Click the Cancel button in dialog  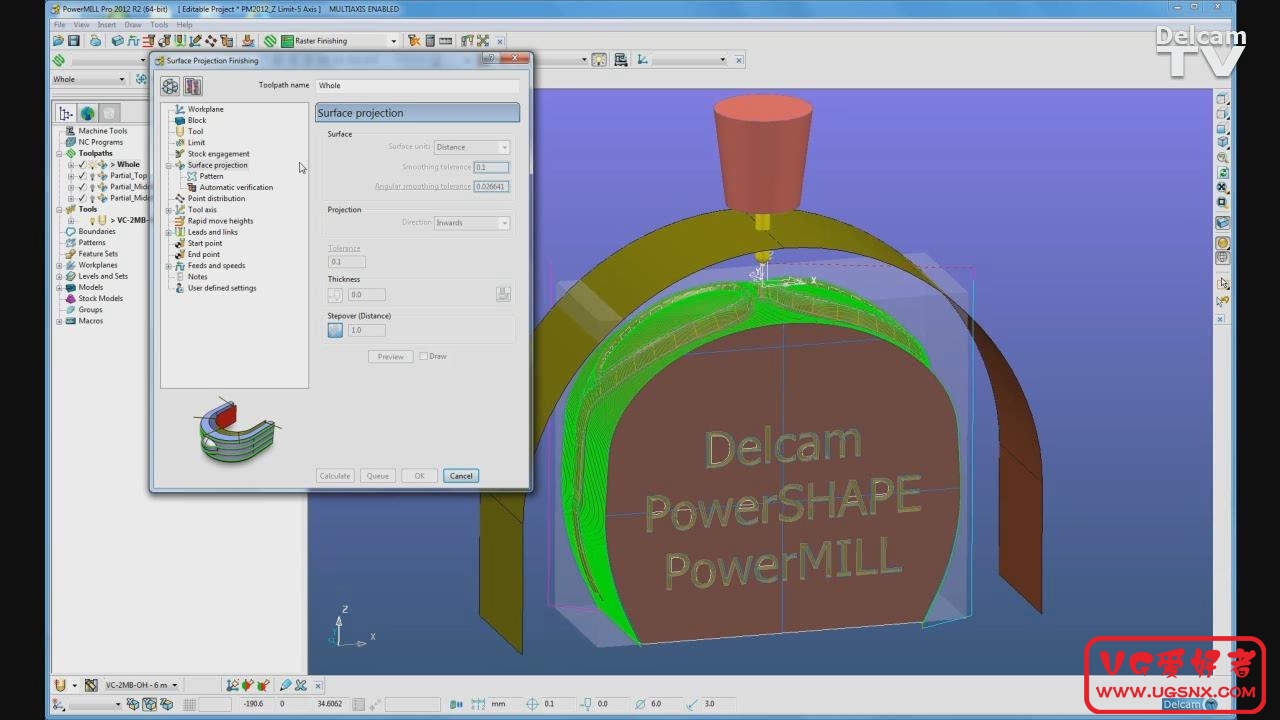tap(461, 476)
